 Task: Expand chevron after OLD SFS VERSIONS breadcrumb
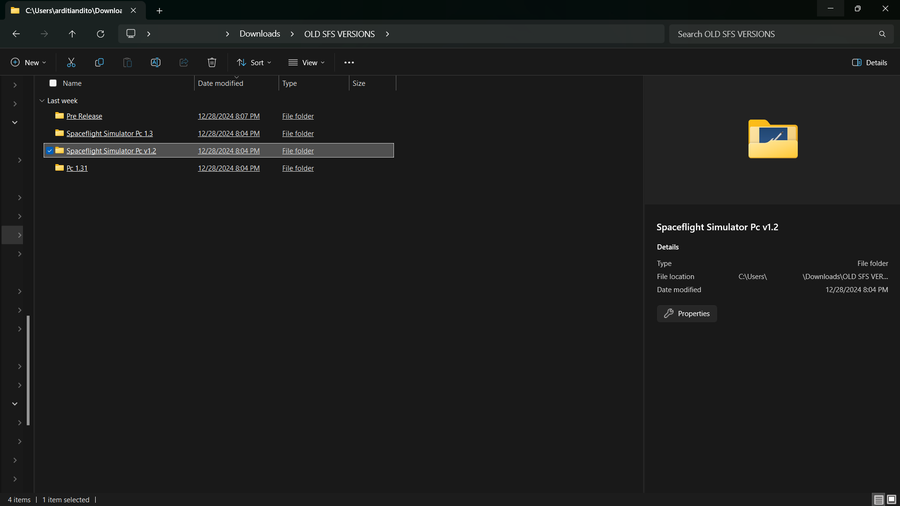point(387,34)
